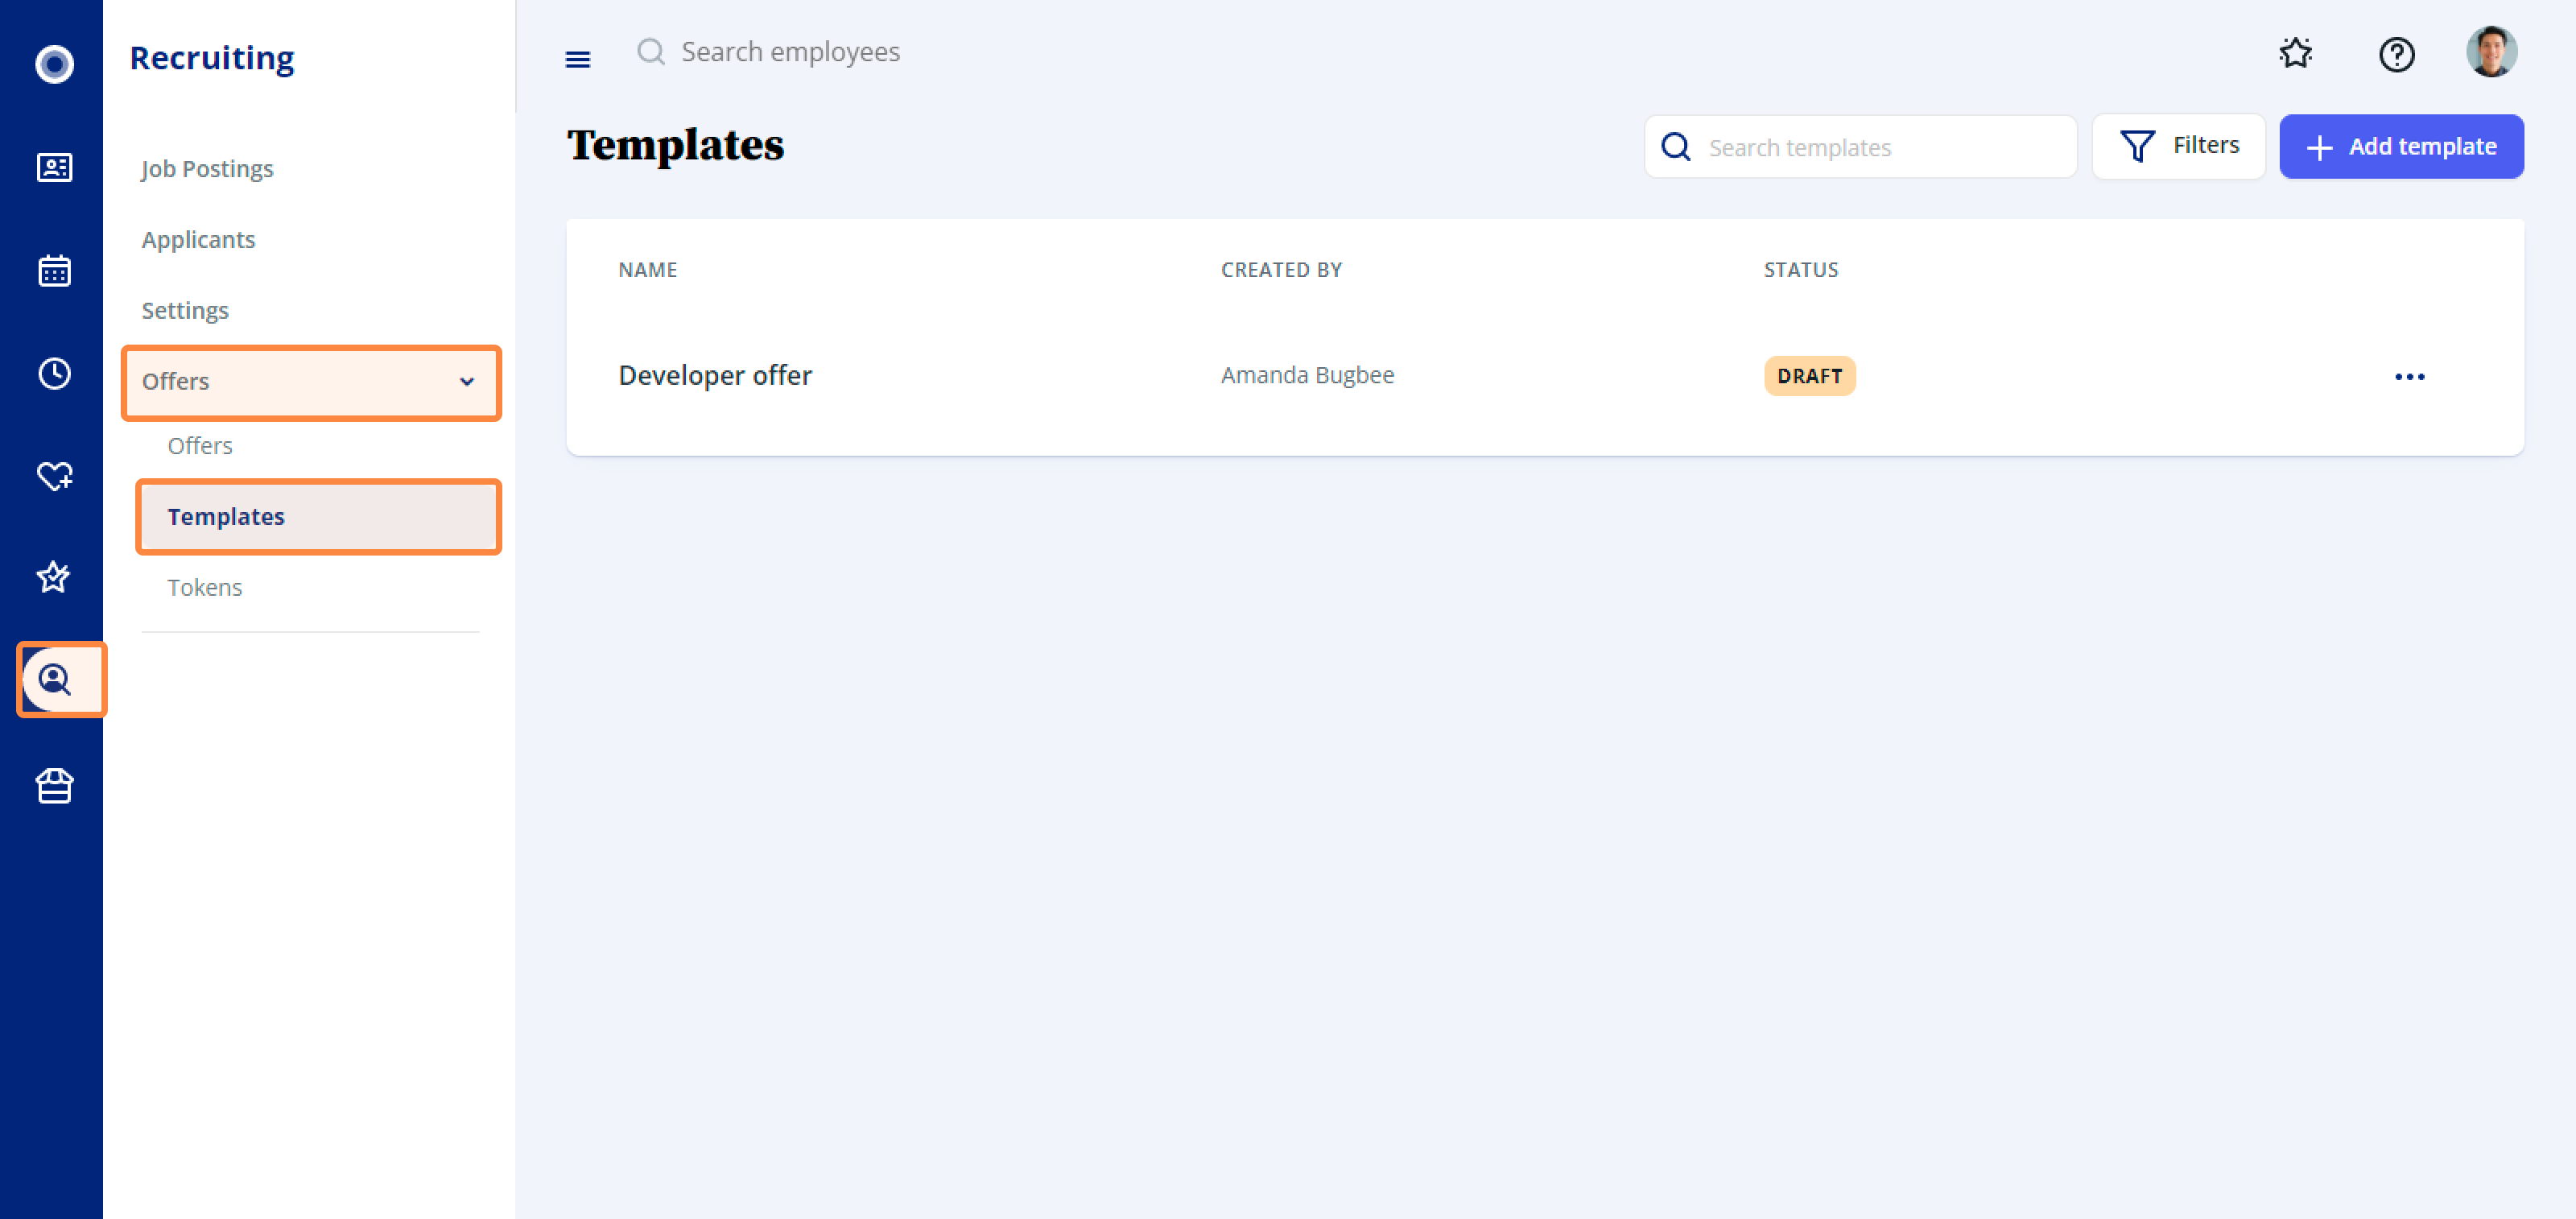This screenshot has height=1219, width=2576.
Task: Open the heart plus benefits icon
Action: (54, 476)
